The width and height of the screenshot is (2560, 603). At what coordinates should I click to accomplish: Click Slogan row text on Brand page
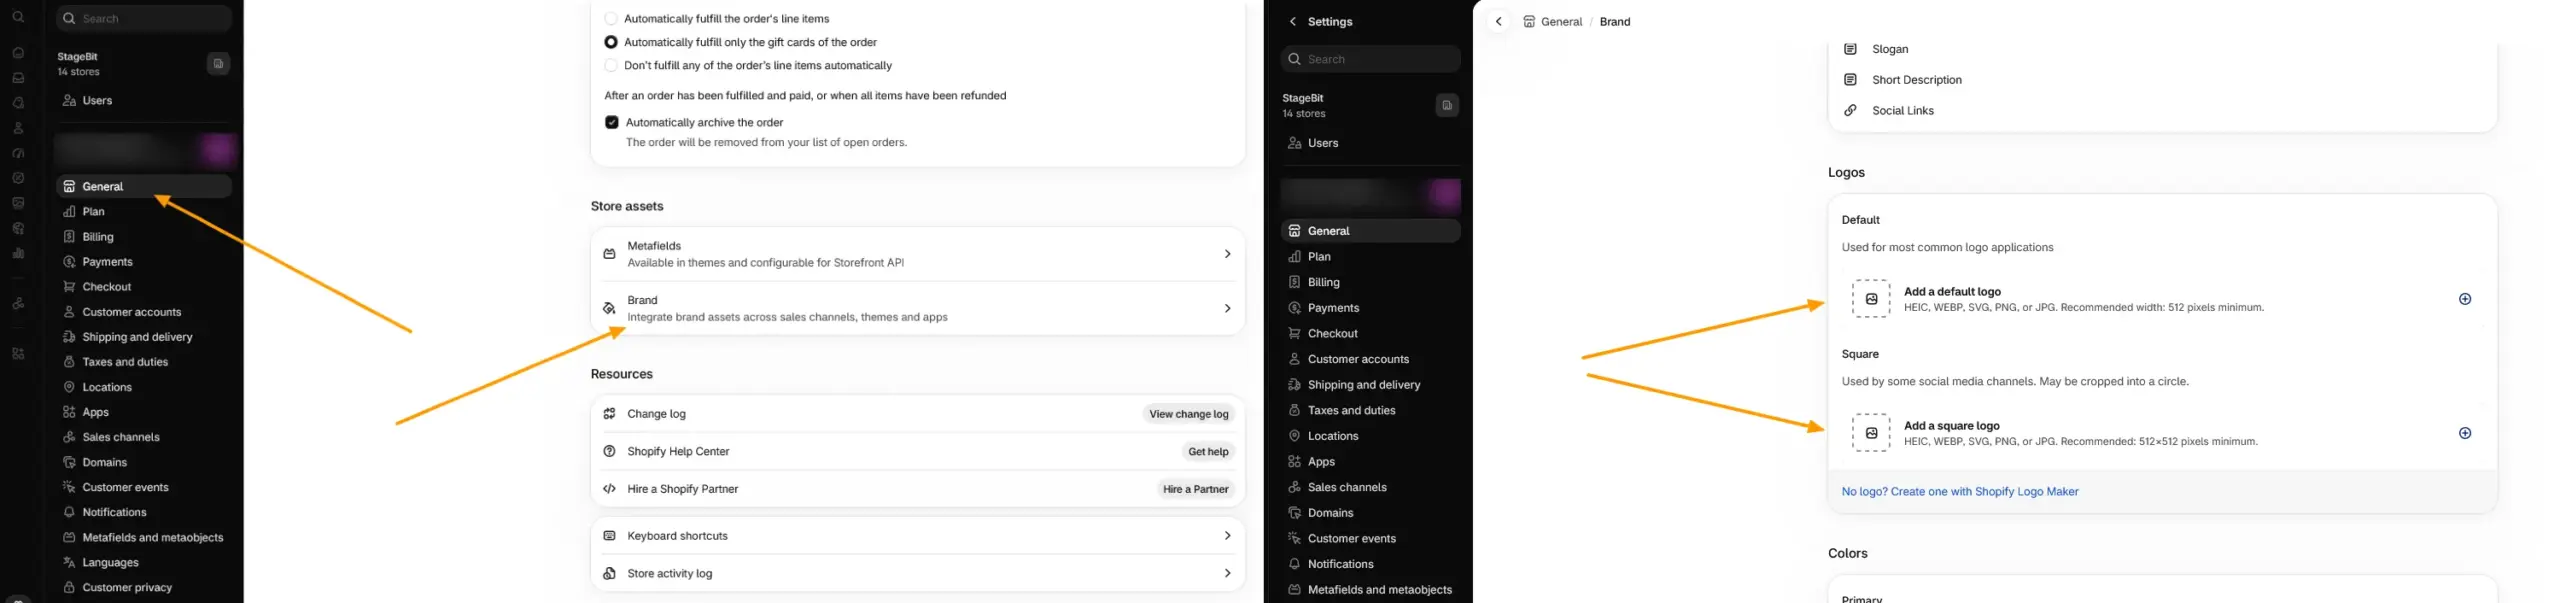[1890, 49]
